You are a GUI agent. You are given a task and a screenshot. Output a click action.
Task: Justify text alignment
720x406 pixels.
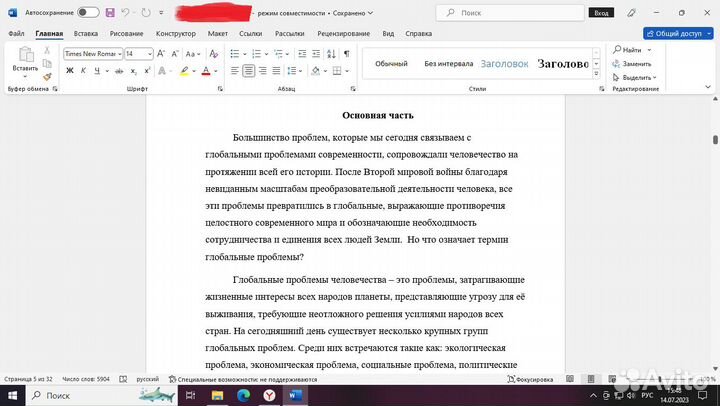[276, 71]
